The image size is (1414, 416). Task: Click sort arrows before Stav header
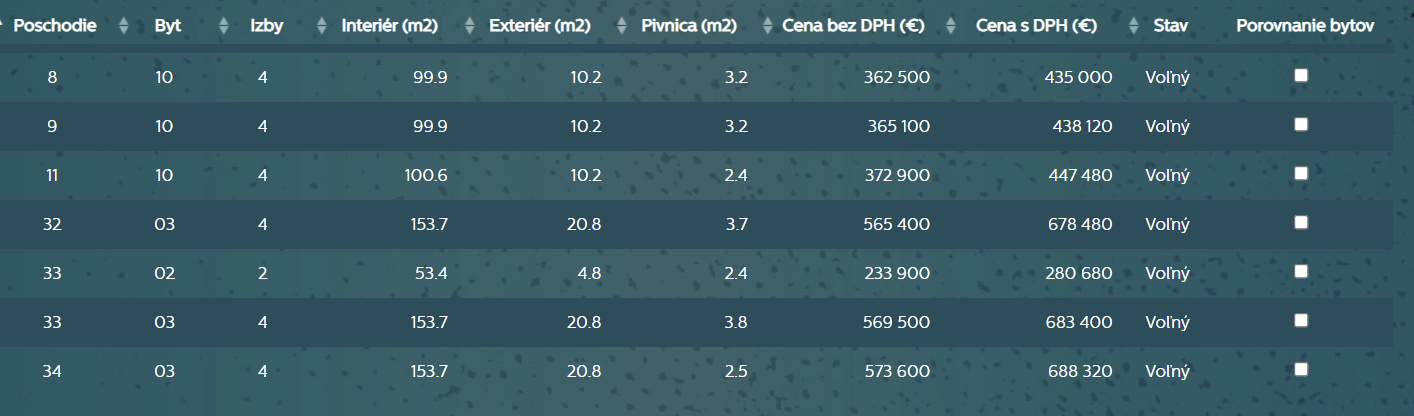tap(1134, 27)
